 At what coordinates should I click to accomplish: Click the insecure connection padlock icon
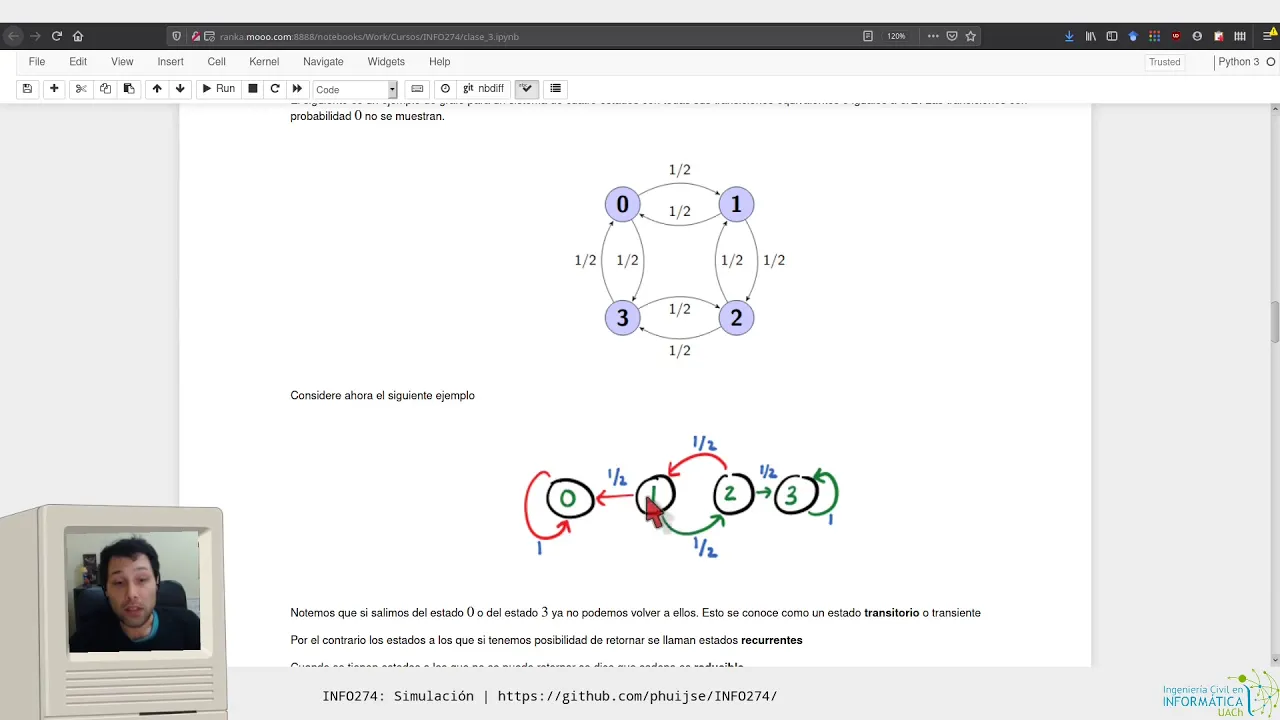[195, 36]
